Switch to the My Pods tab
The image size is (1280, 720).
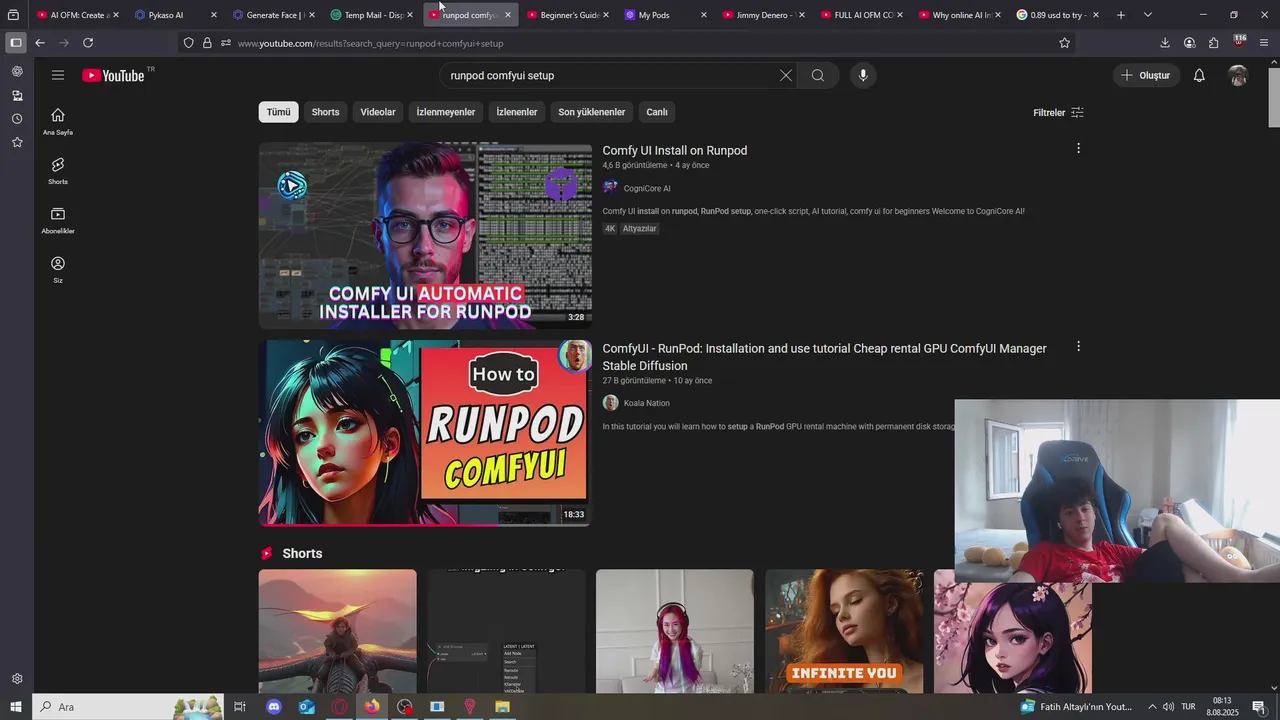[x=664, y=15]
